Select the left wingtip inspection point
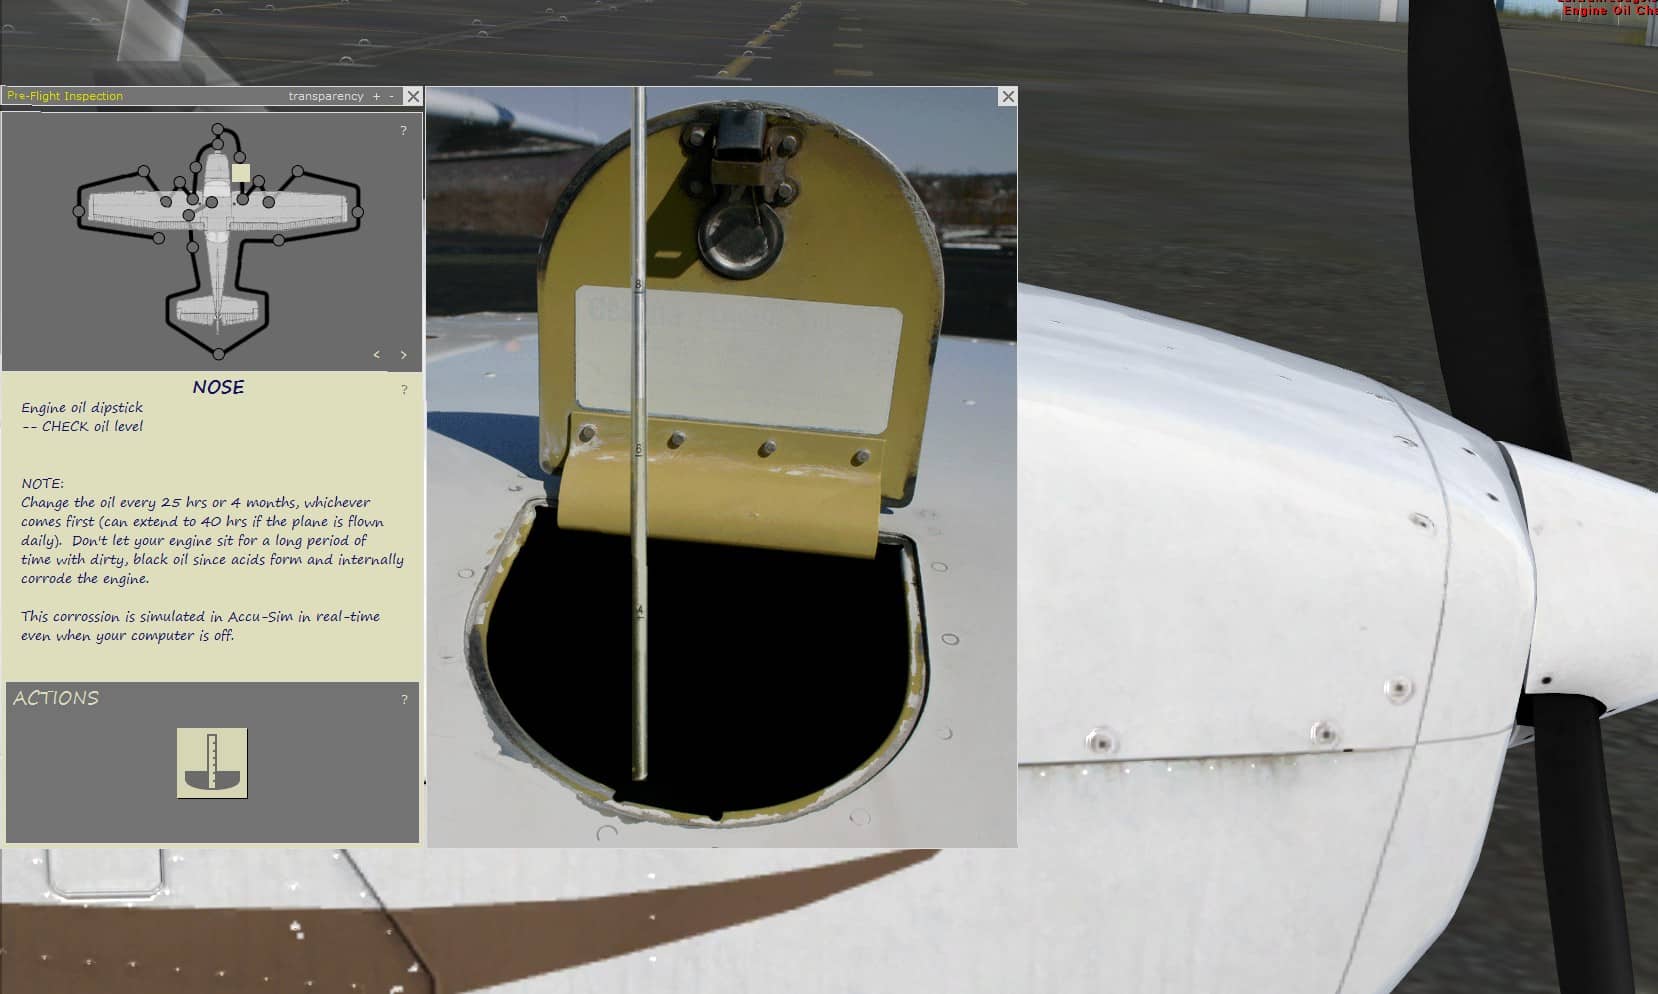The width and height of the screenshot is (1658, 994). click(79, 211)
